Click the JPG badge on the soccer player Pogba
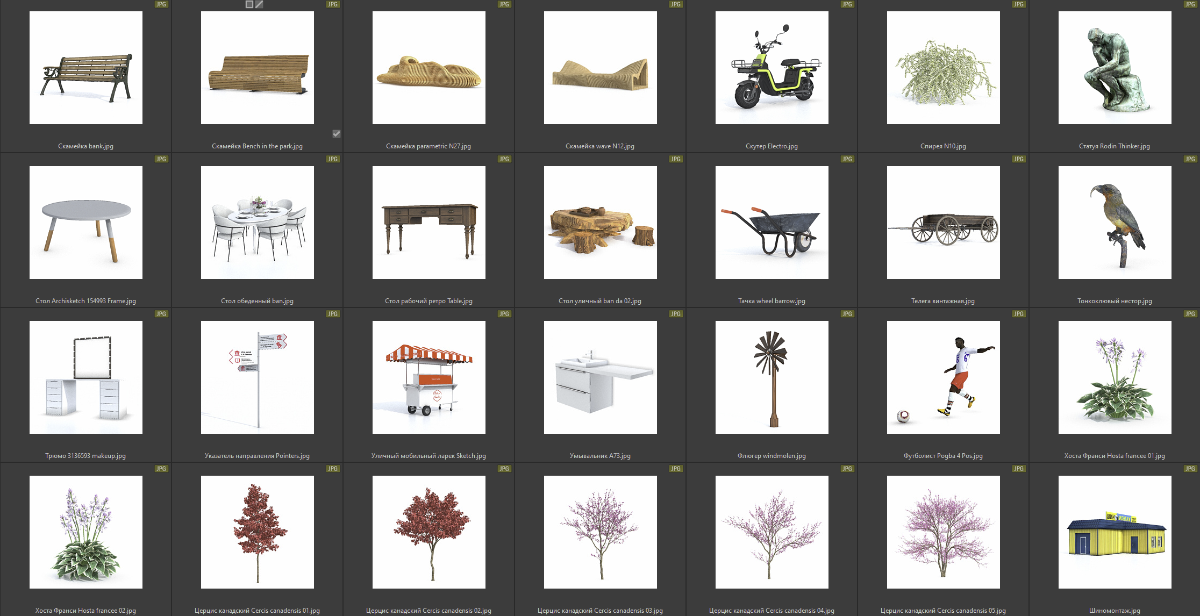The image size is (1200, 616). tap(1018, 314)
